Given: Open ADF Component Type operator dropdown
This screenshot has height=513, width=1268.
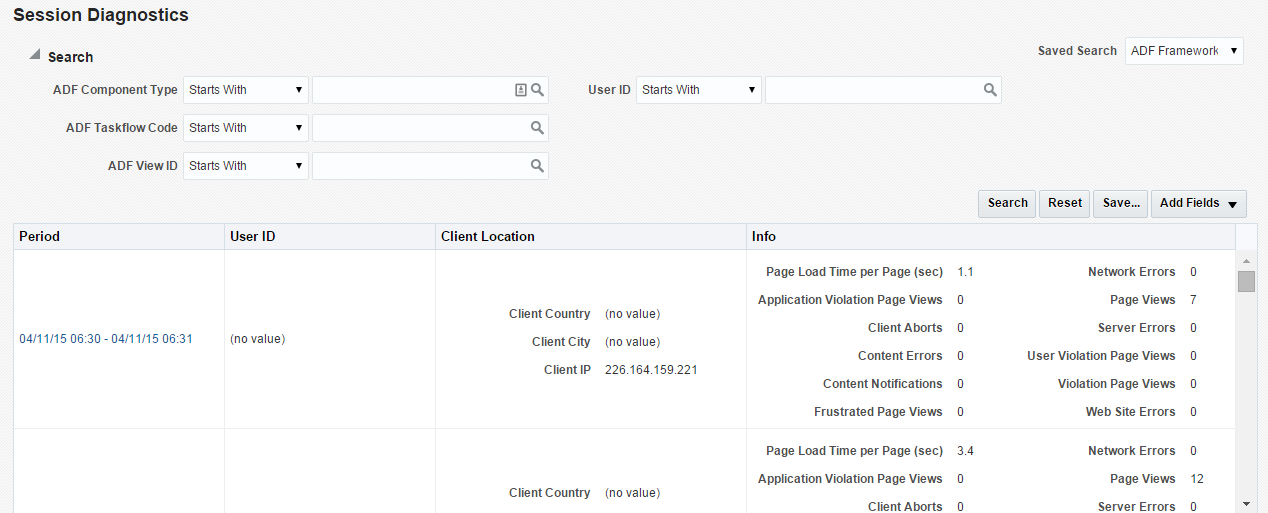Looking at the screenshot, I should click(246, 90).
